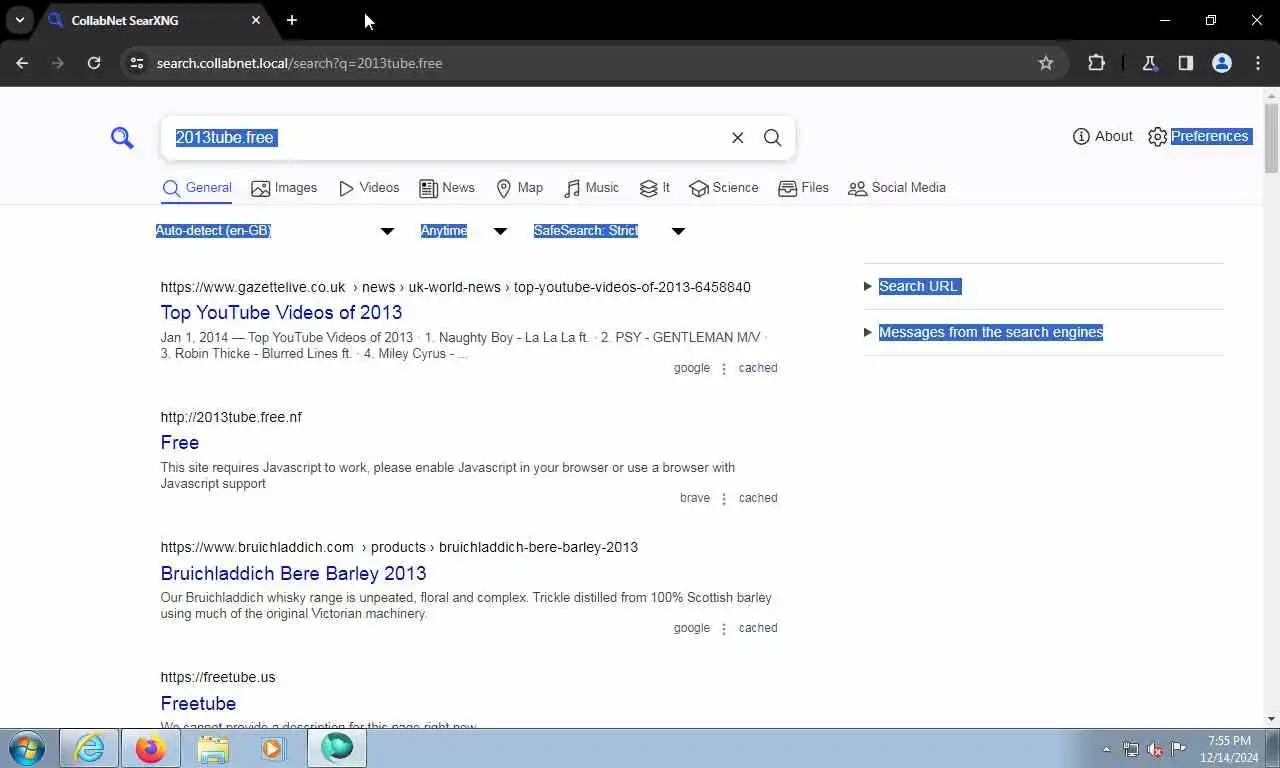
Task: Clear the search query with the X icon
Action: click(x=738, y=138)
